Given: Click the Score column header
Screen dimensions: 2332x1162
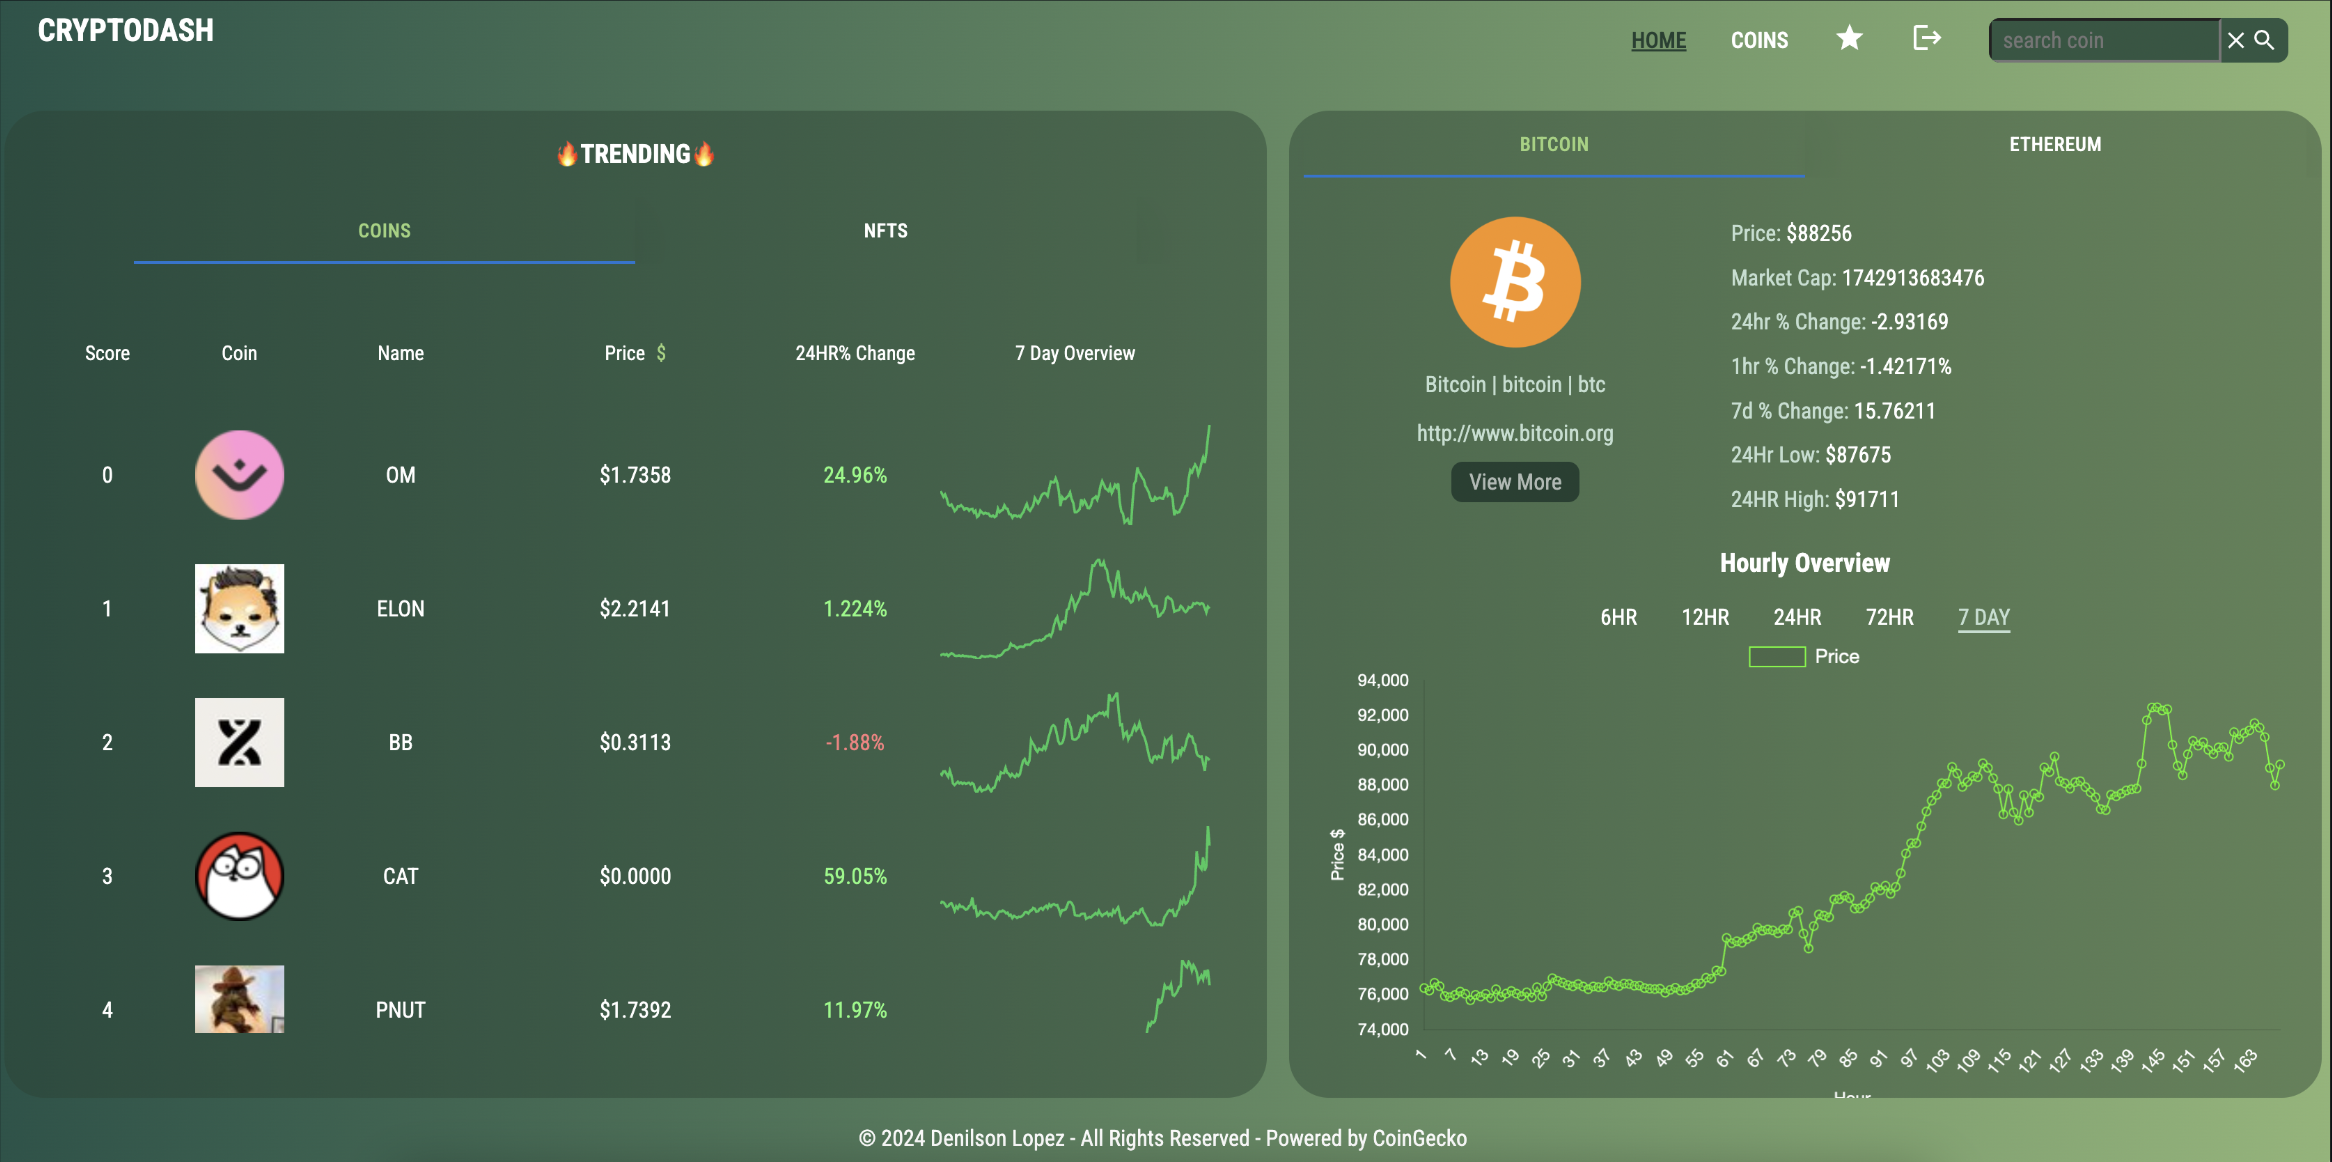Looking at the screenshot, I should coord(107,353).
